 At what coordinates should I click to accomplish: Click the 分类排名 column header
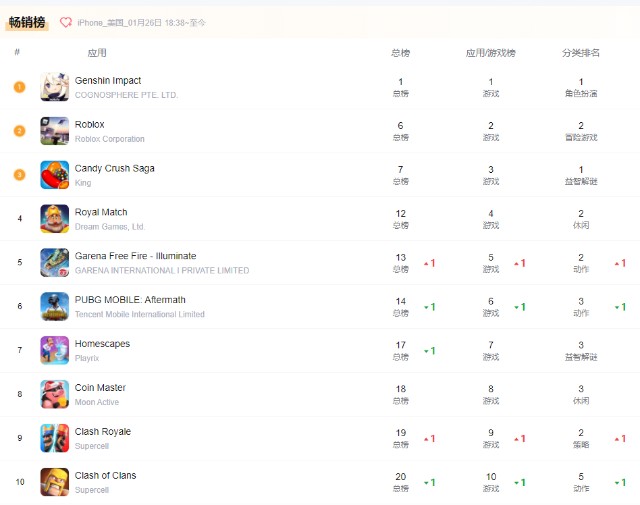point(581,53)
